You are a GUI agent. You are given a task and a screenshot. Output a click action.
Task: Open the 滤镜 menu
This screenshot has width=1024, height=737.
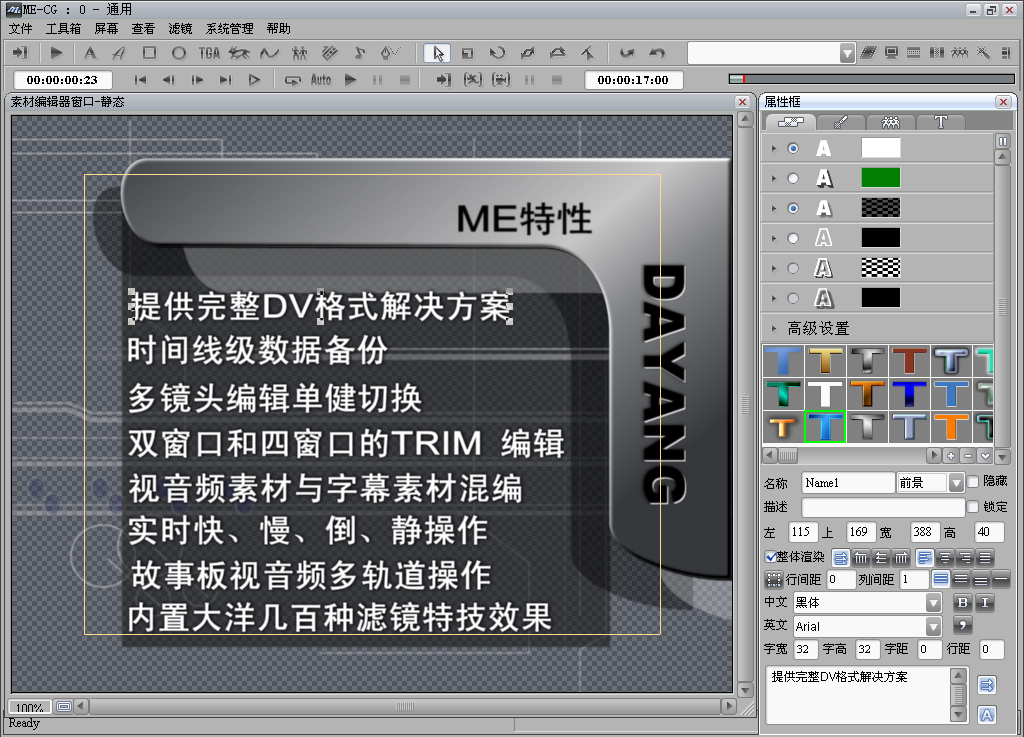pyautogui.click(x=180, y=29)
